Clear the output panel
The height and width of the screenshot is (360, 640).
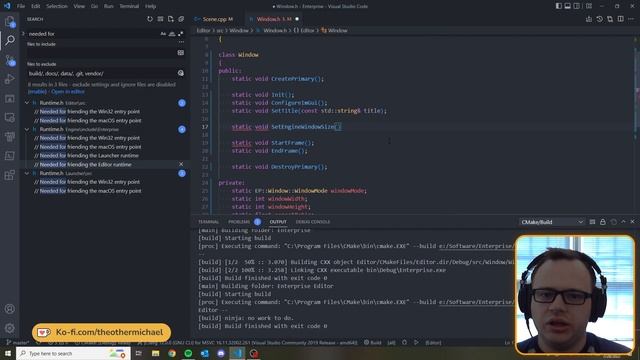tap(592, 222)
